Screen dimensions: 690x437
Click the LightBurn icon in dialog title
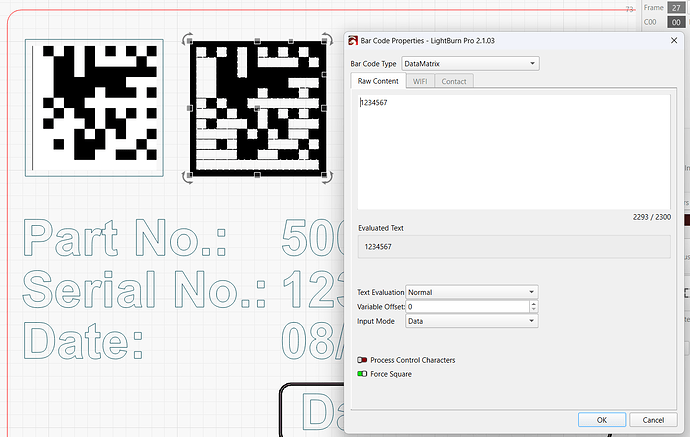tap(353, 40)
